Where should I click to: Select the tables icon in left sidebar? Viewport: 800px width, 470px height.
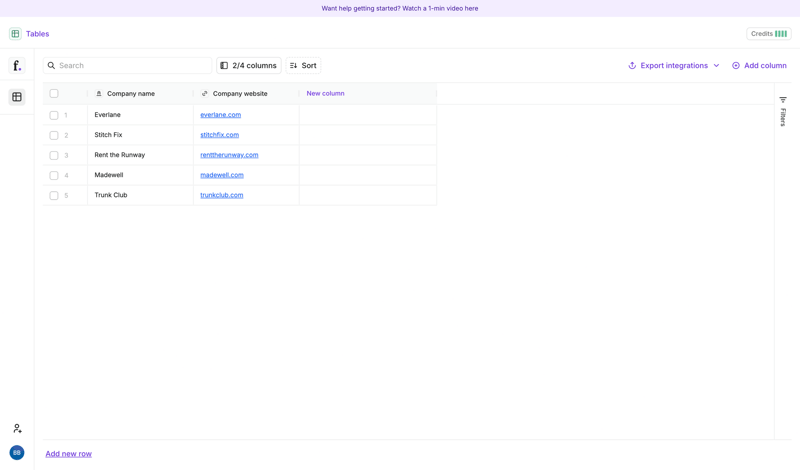(x=17, y=97)
